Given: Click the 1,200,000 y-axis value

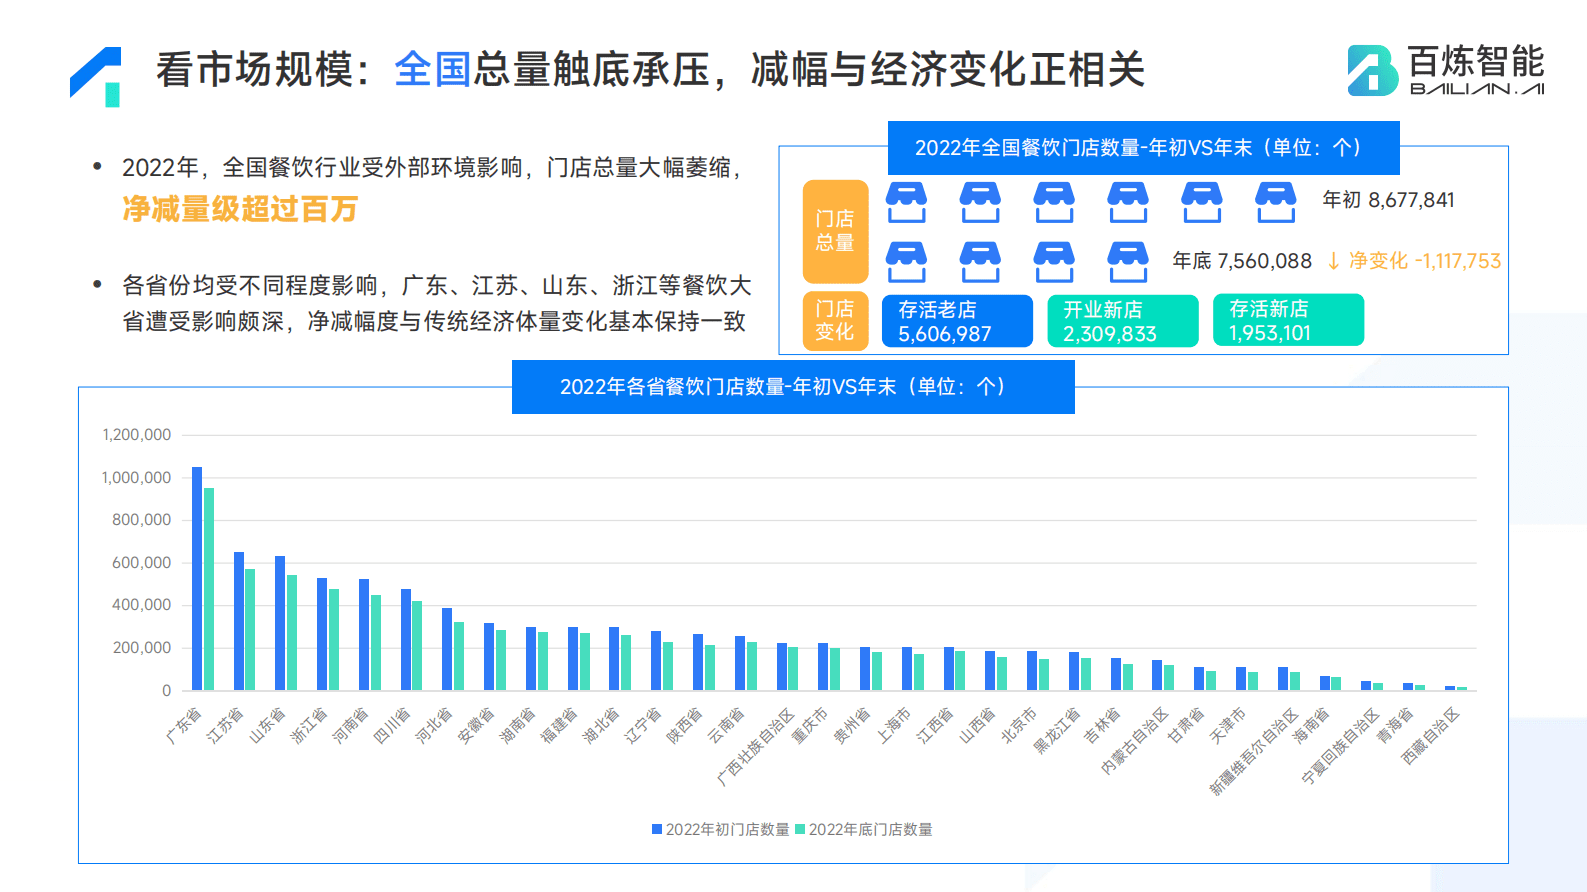Looking at the screenshot, I should [x=137, y=435].
